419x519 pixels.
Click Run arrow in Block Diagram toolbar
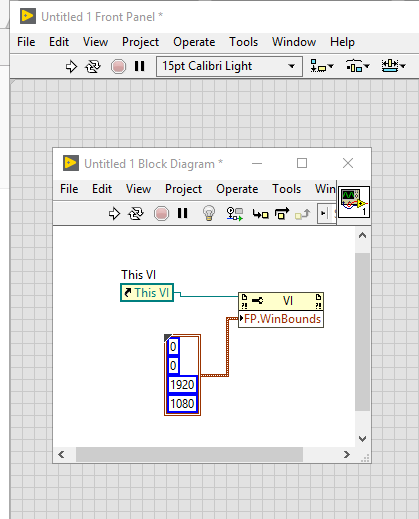(x=114, y=213)
